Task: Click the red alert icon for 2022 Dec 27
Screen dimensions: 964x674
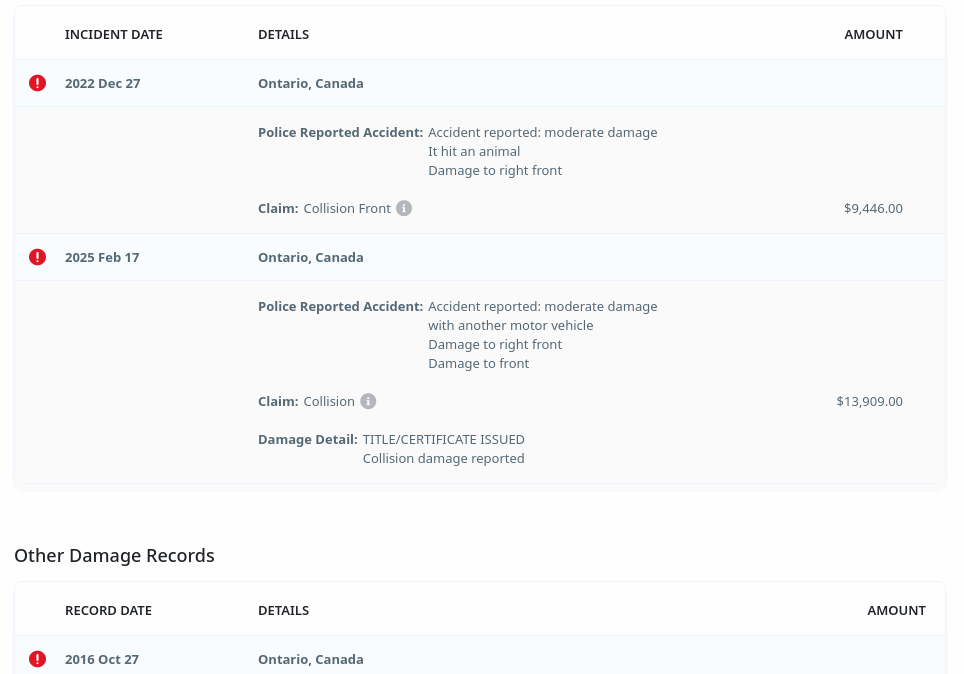Action: 38,83
